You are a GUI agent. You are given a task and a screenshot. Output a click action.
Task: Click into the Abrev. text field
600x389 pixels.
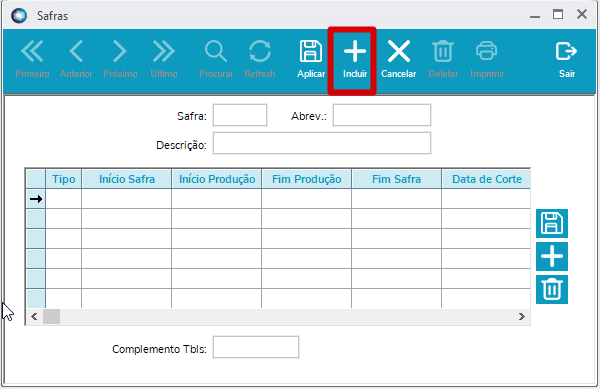coord(382,115)
